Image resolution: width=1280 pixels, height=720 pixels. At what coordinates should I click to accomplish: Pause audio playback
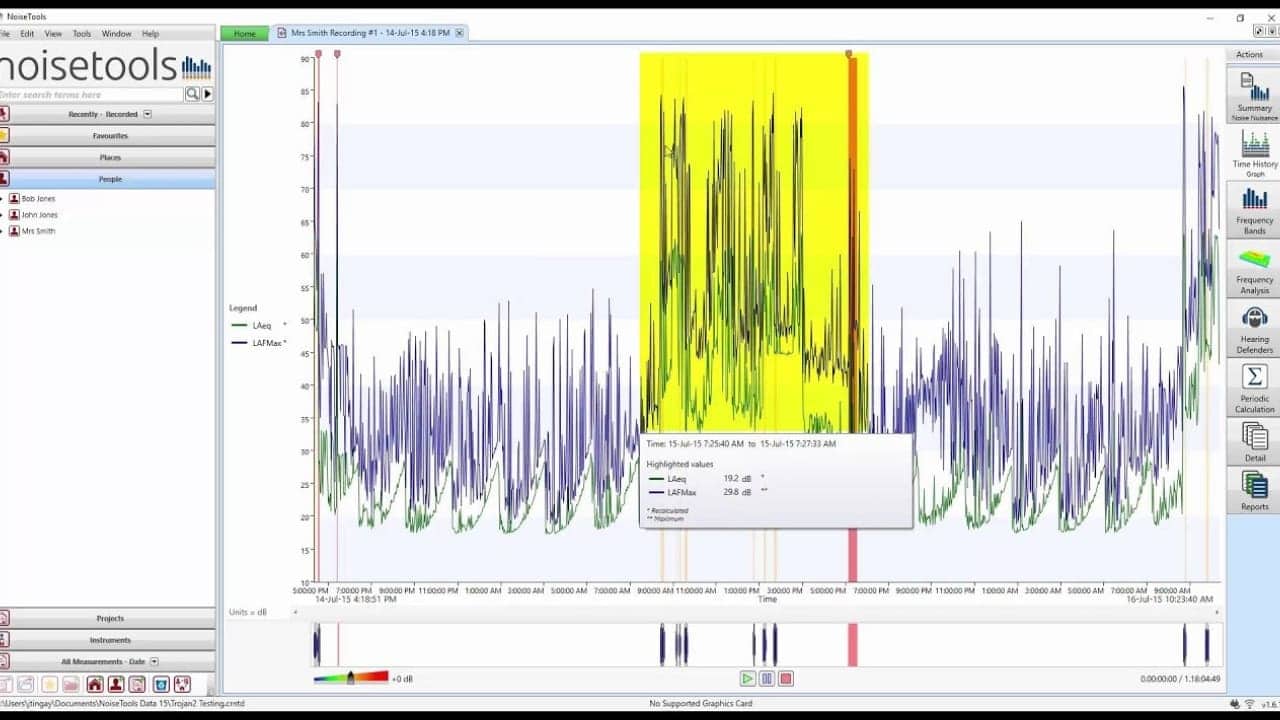767,679
